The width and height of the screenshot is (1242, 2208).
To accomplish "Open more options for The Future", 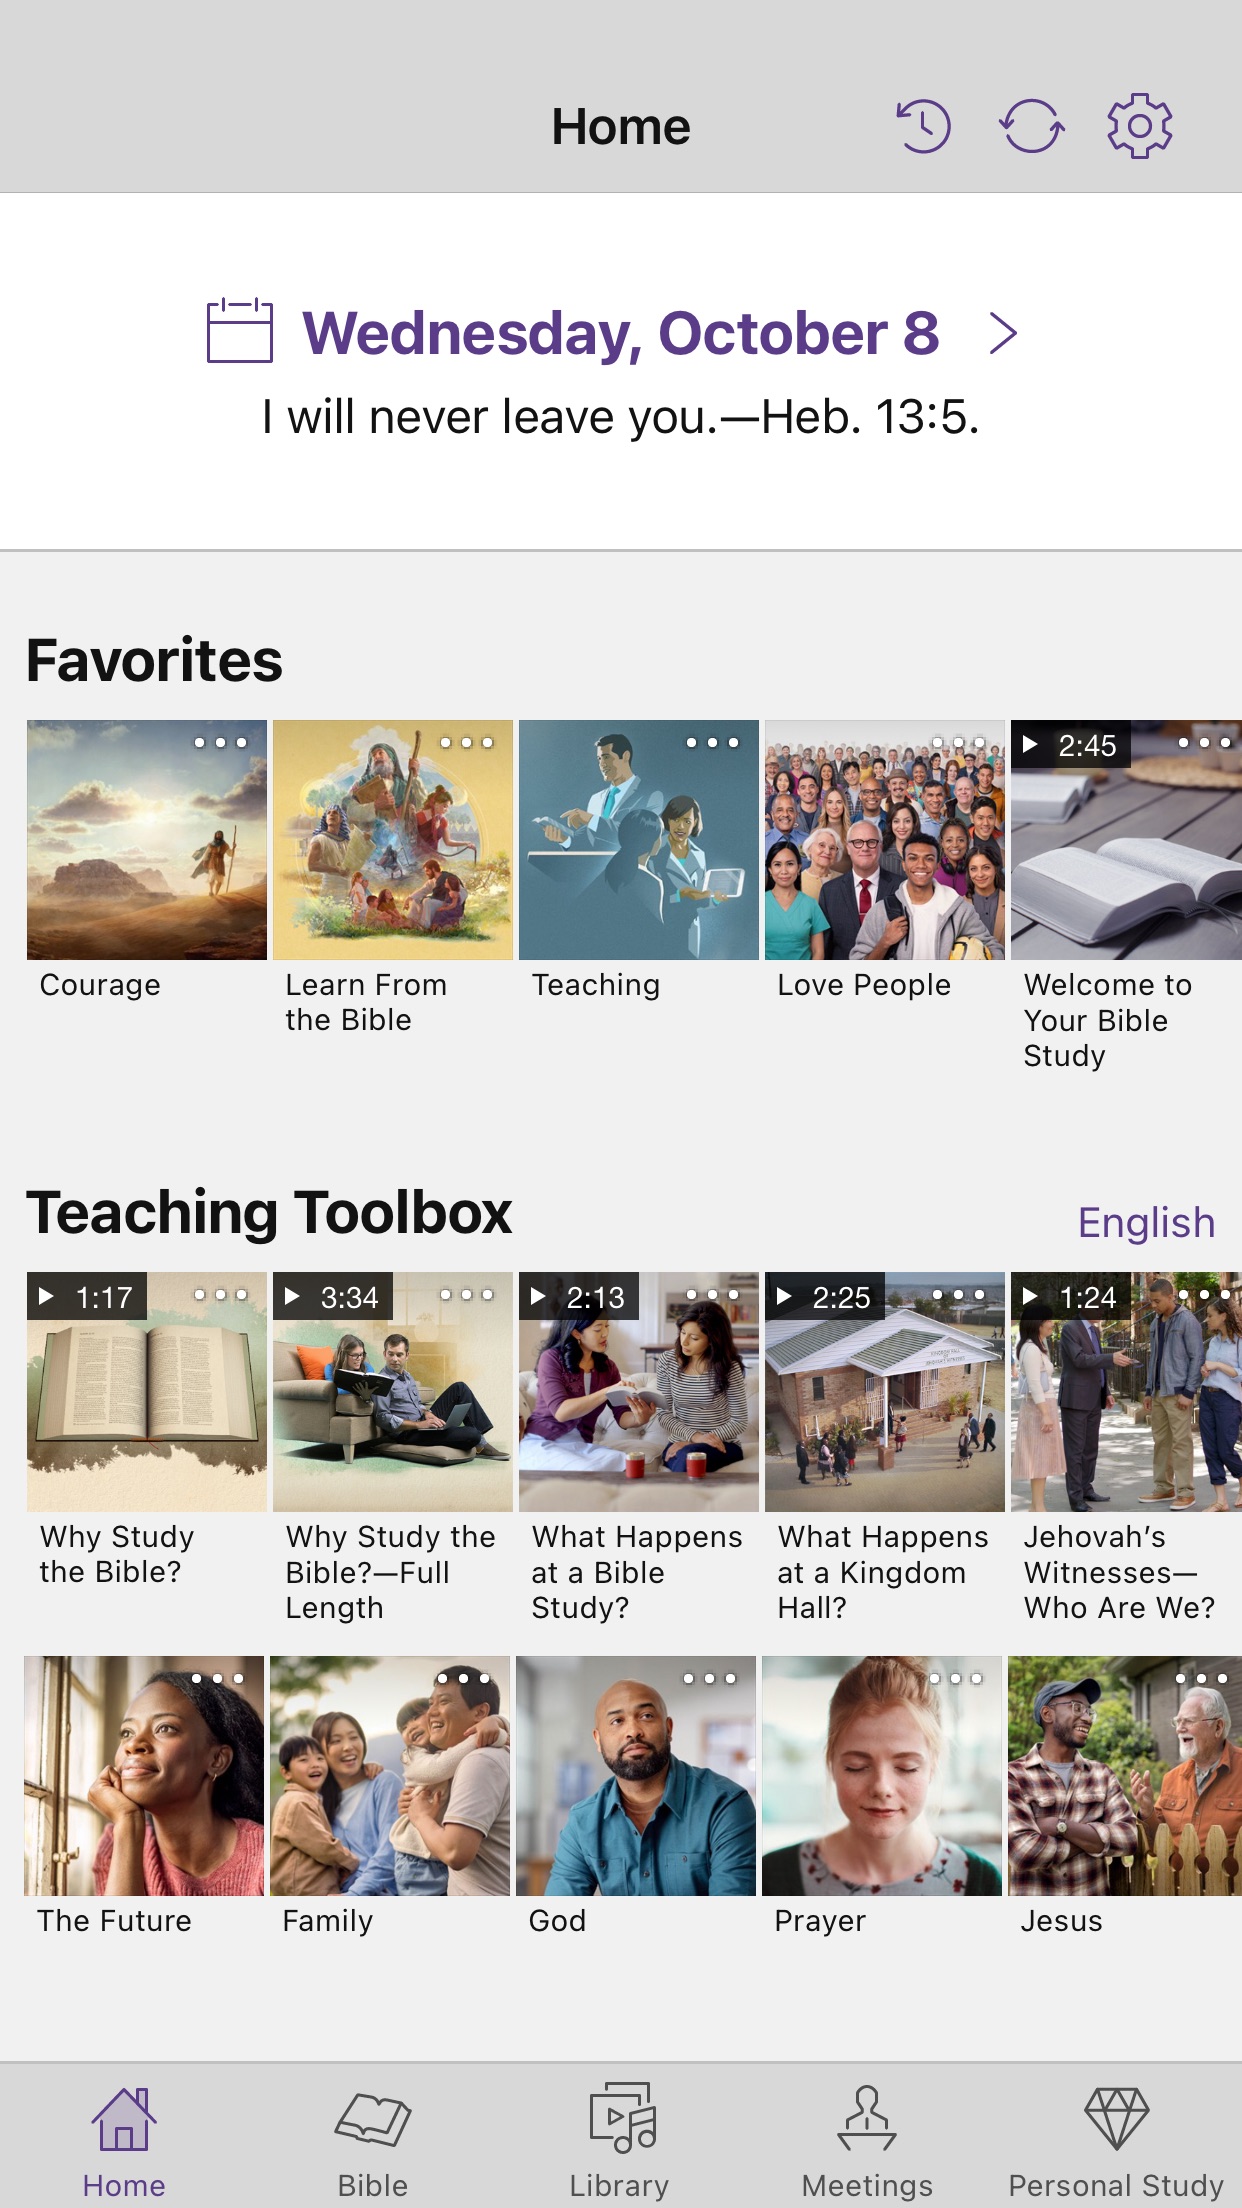I will pyautogui.click(x=217, y=1679).
